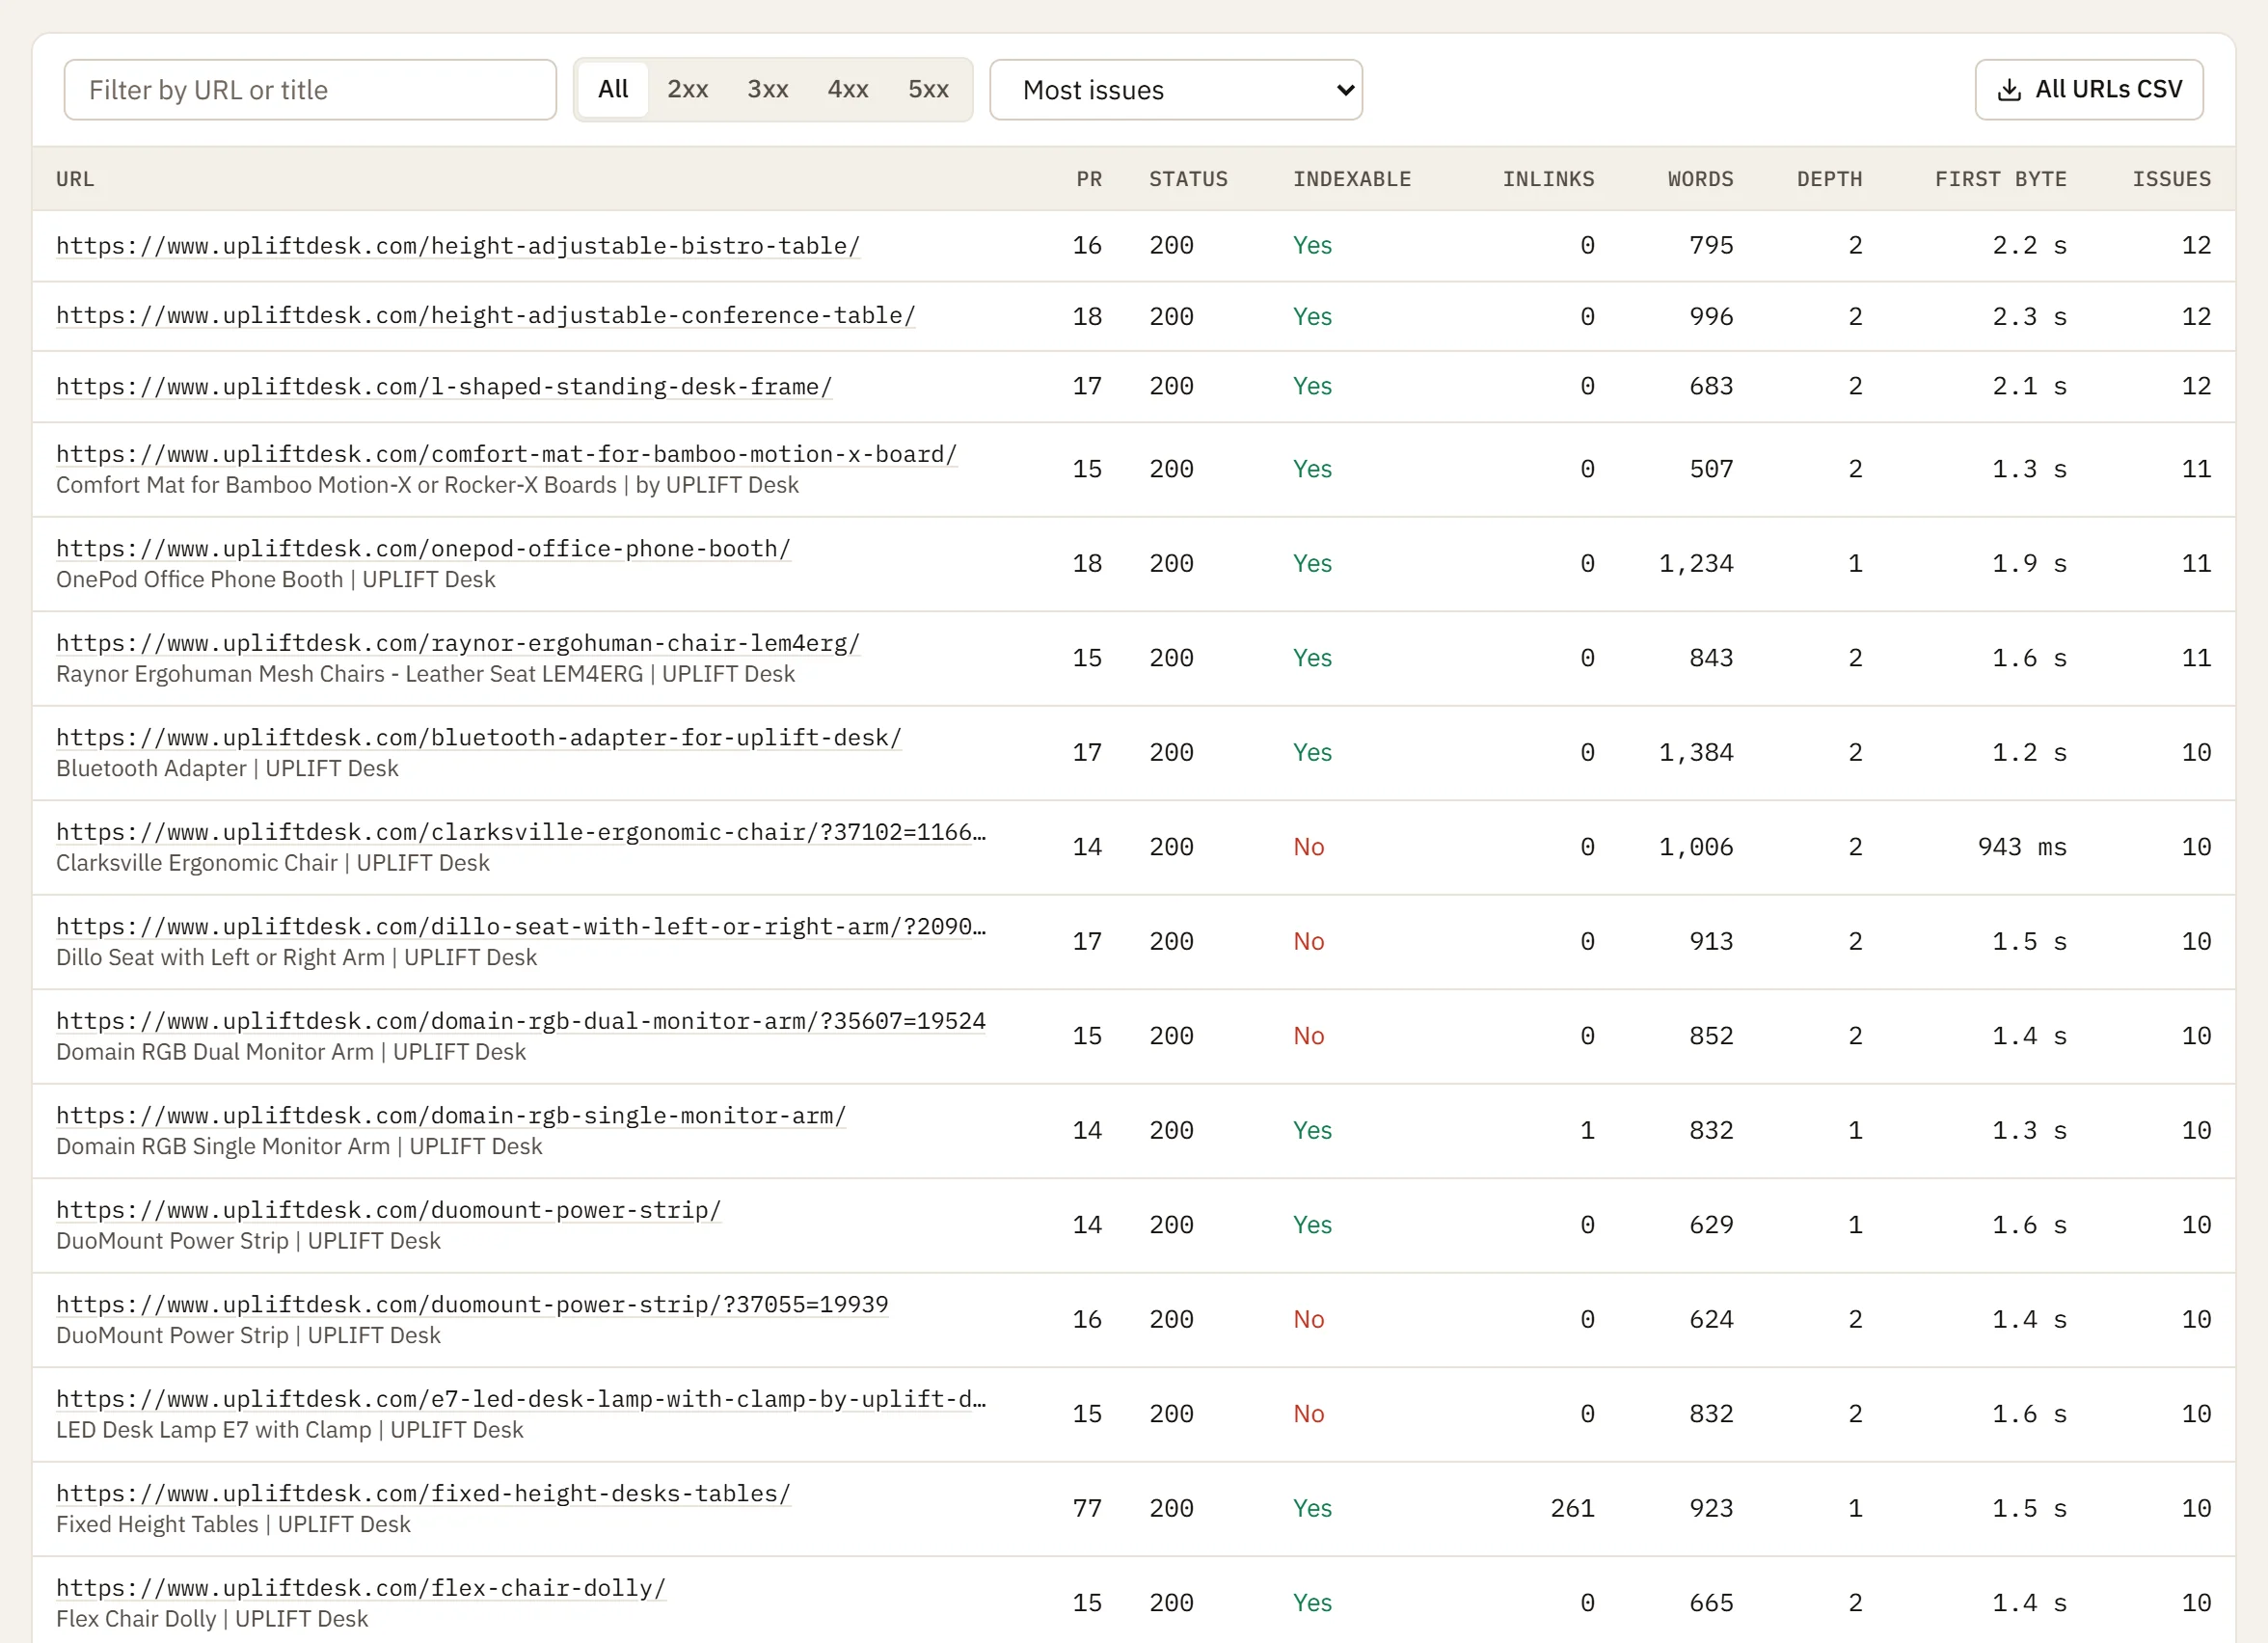
Task: Click the 261 inlinks value for fixed-height-desks-tables
Action: [1572, 1509]
